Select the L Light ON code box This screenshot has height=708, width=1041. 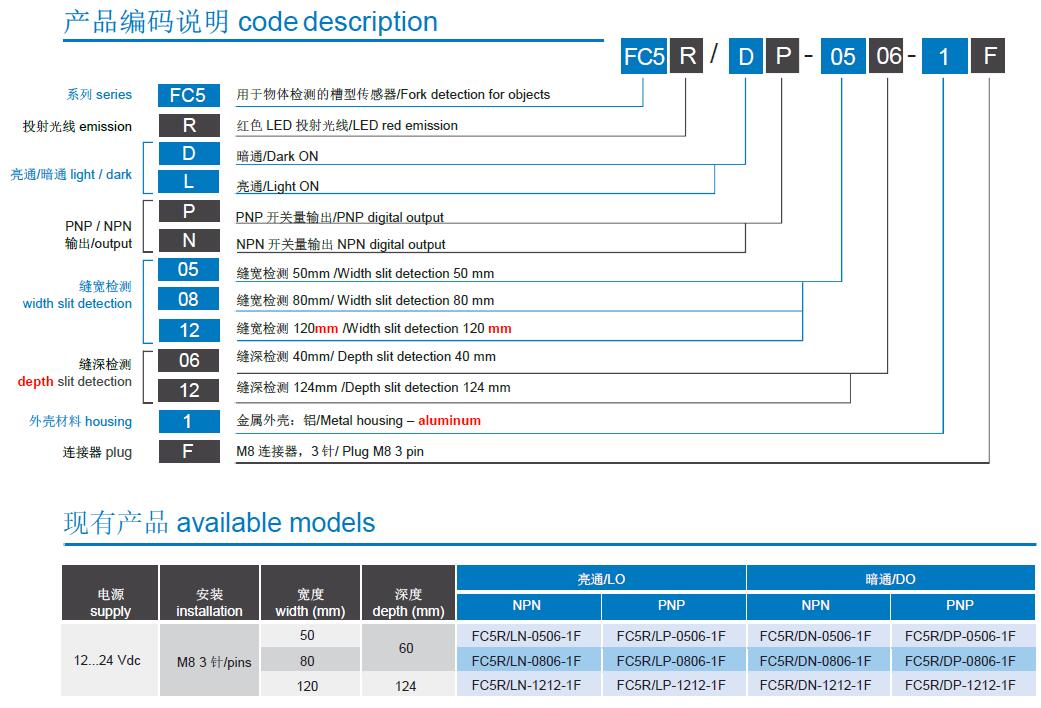tap(188, 182)
